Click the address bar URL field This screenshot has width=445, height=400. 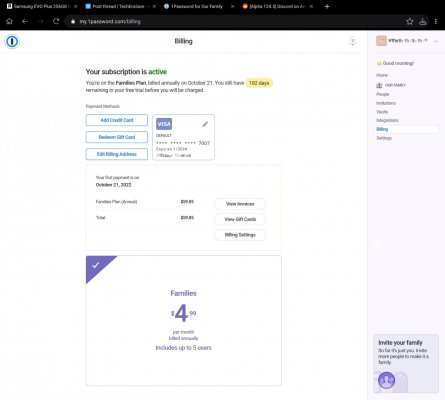tap(233, 21)
